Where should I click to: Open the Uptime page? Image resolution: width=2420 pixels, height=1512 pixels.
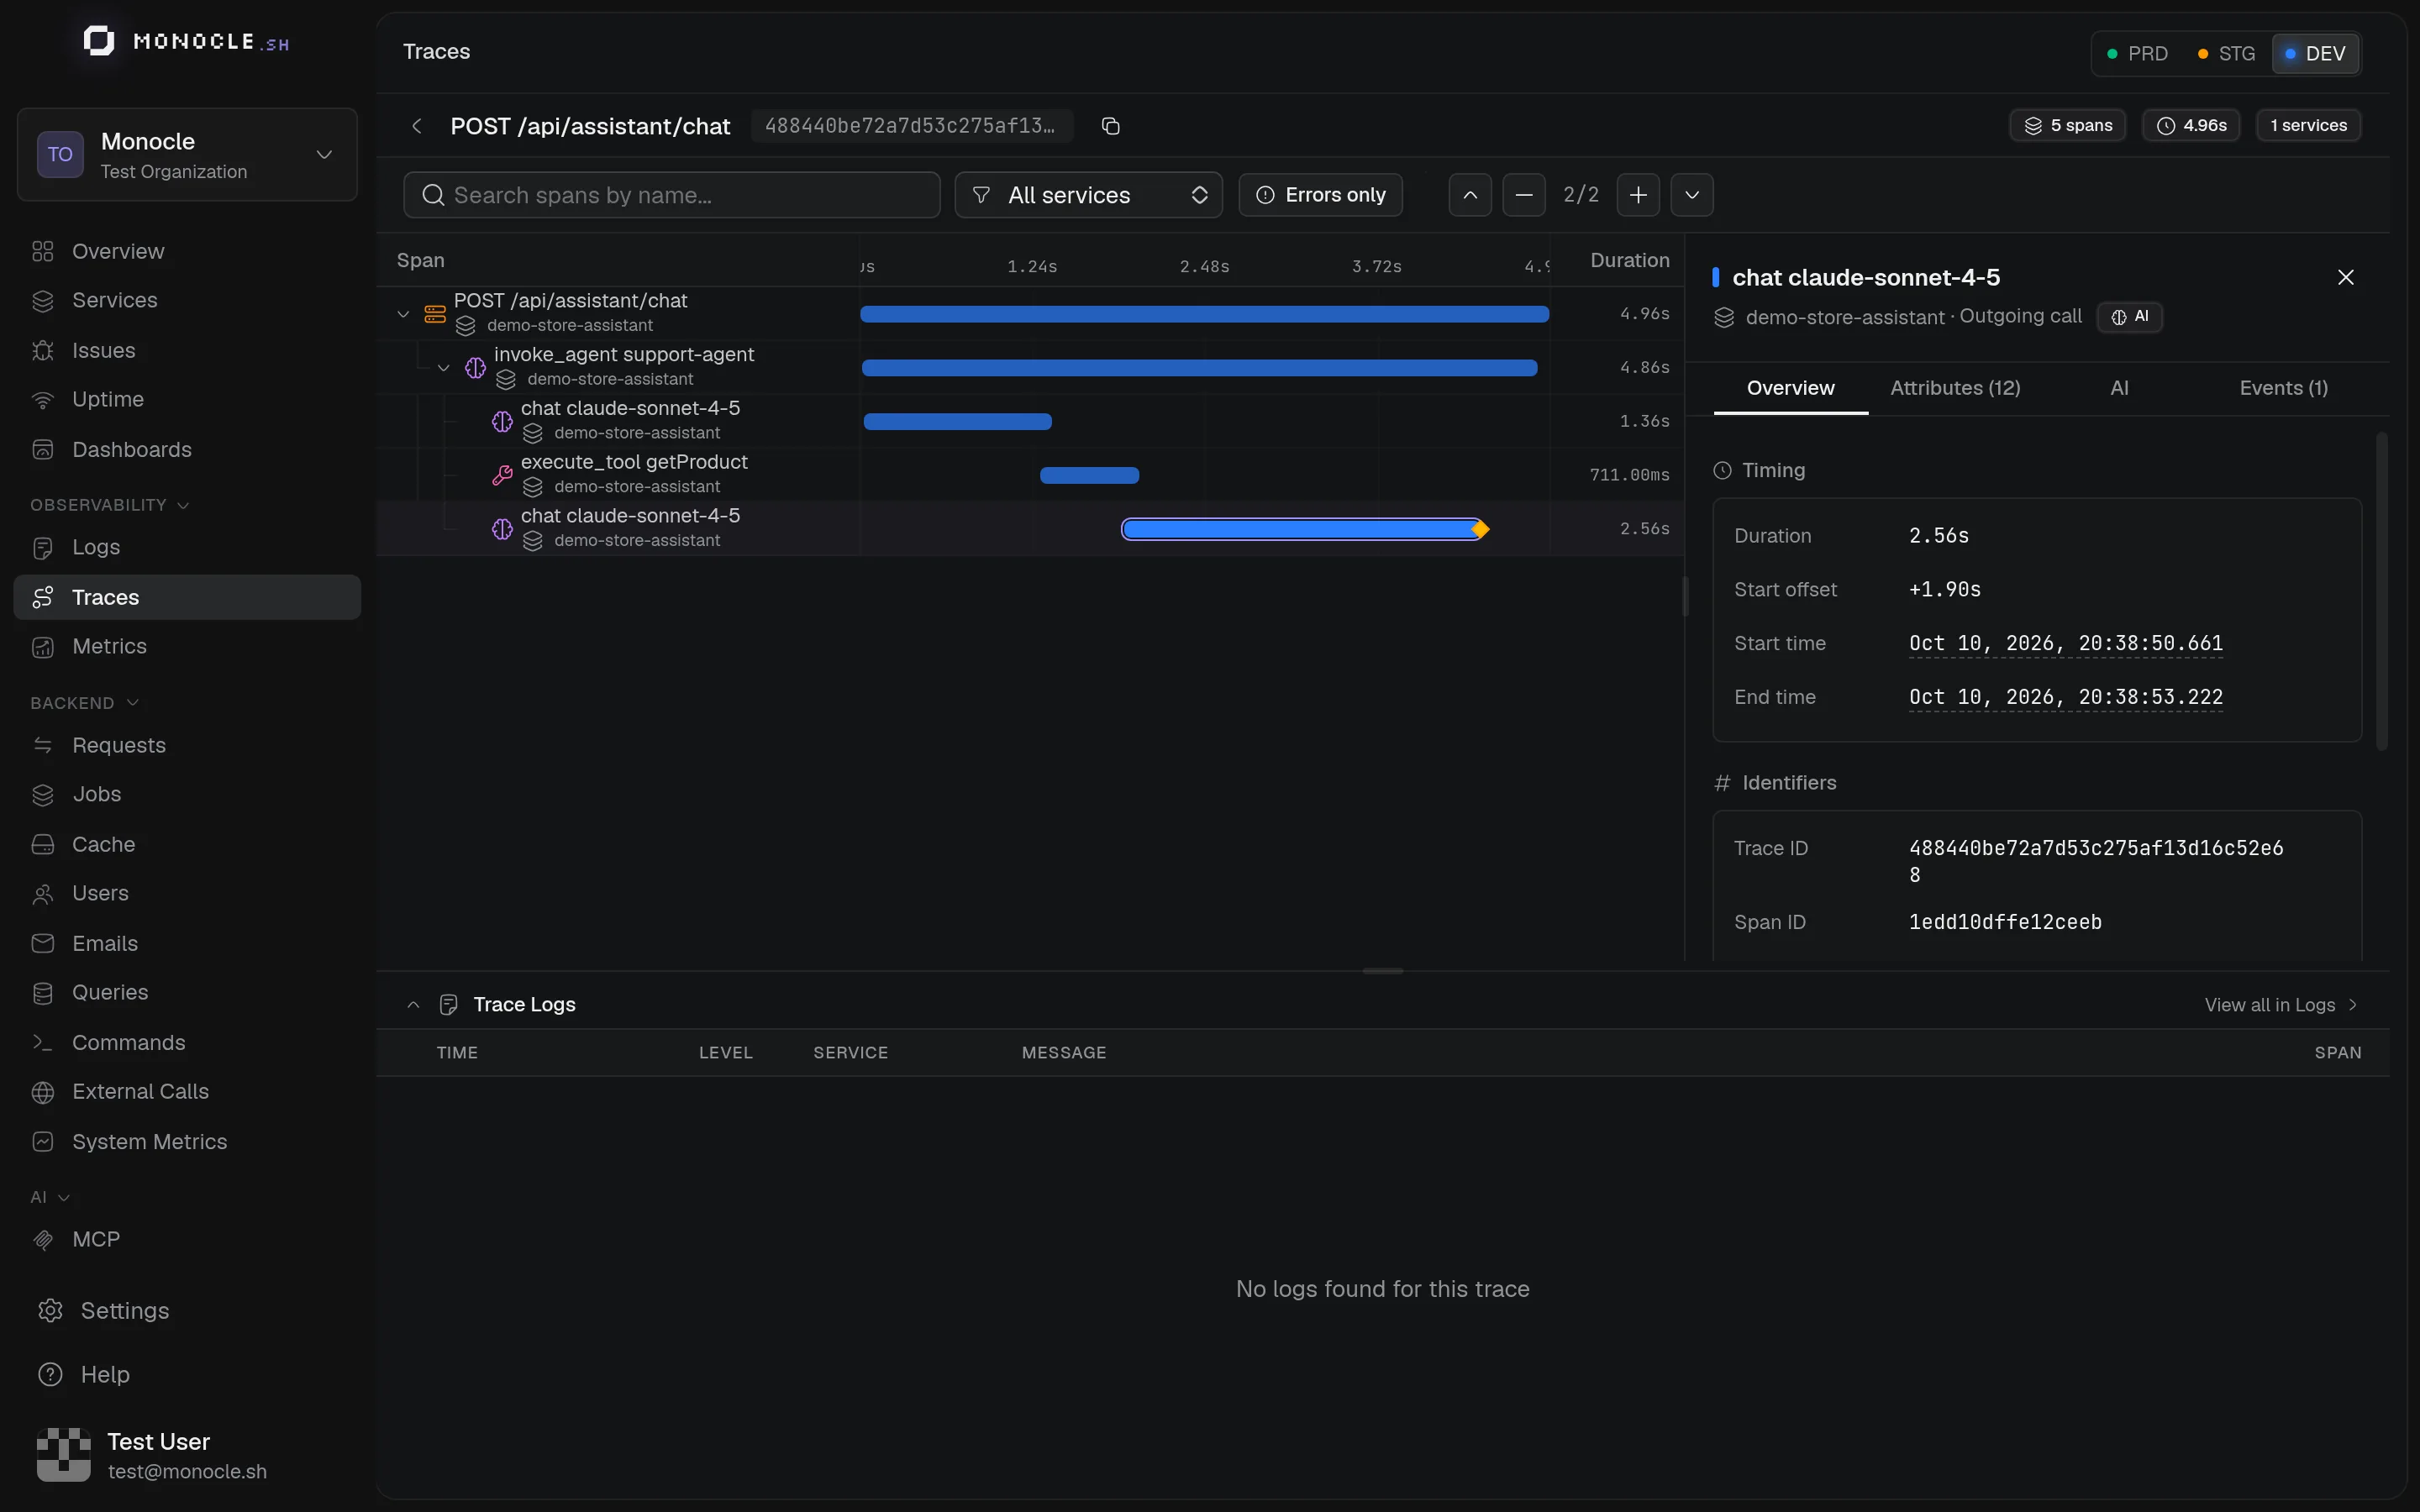click(187, 399)
